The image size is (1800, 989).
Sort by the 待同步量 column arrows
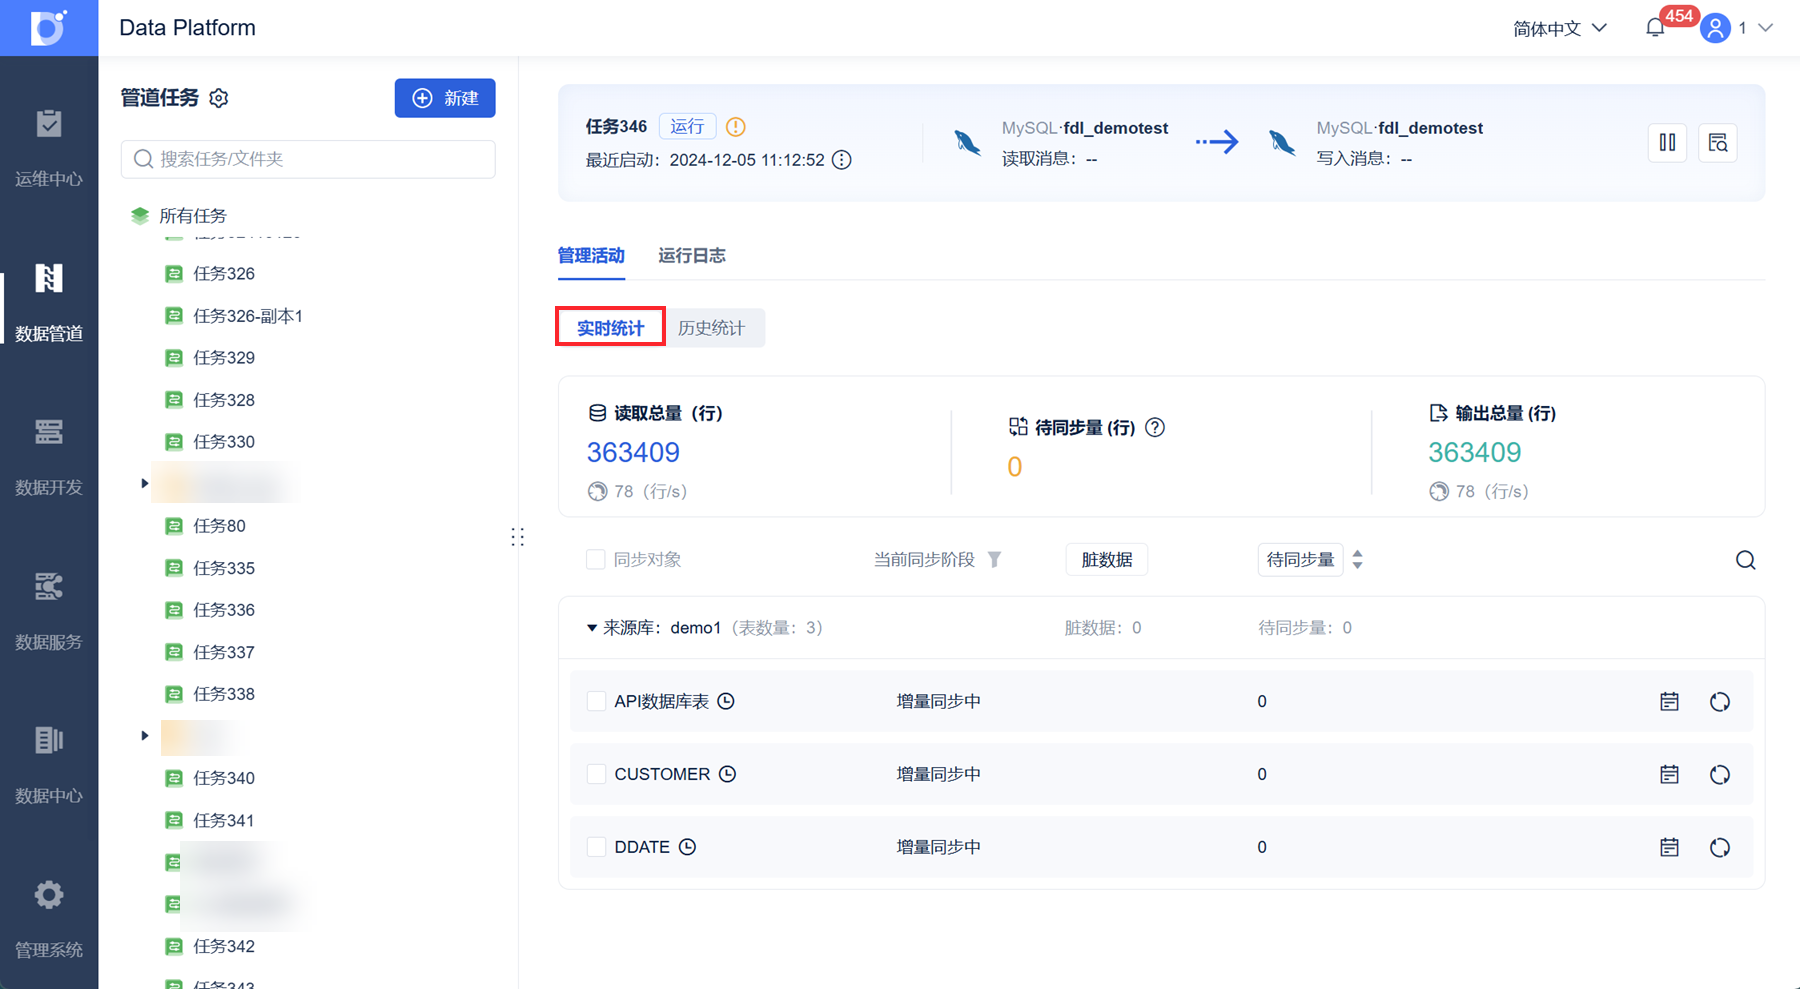pyautogui.click(x=1357, y=560)
